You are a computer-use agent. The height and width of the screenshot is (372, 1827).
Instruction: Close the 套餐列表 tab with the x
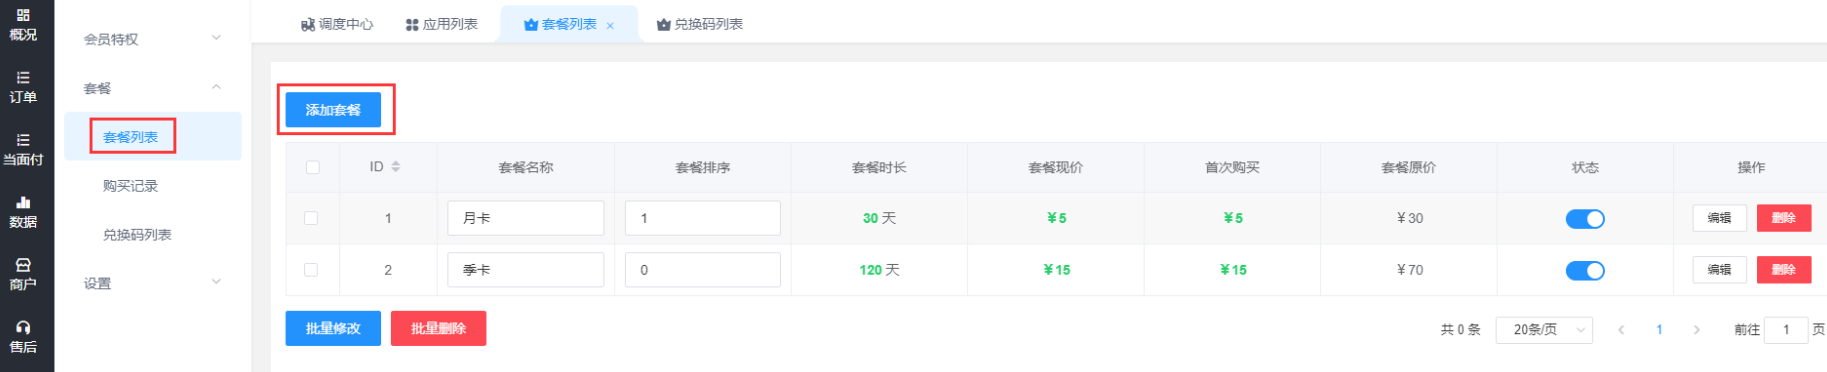pos(610,25)
